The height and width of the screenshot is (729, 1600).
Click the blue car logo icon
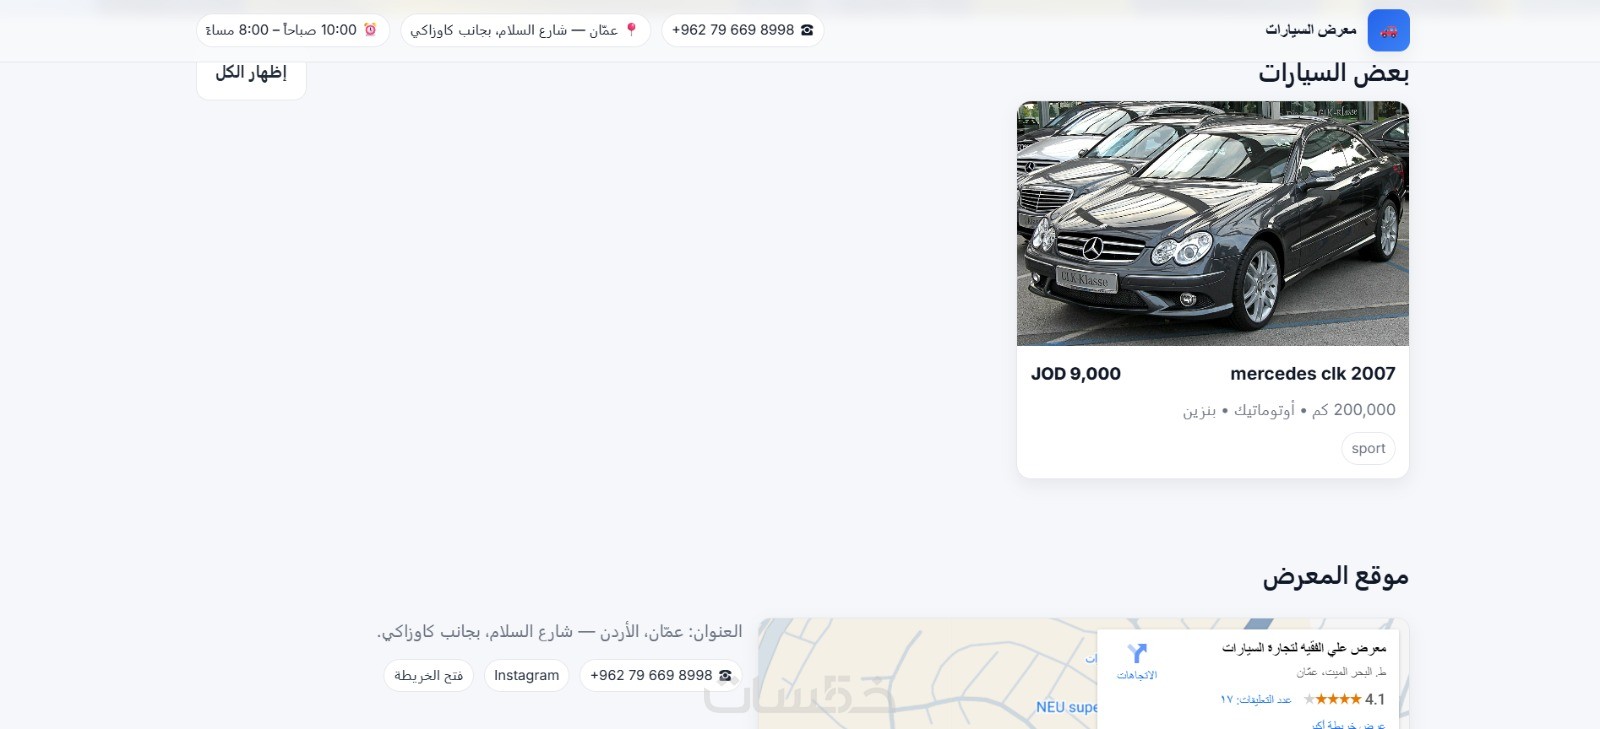(x=1388, y=30)
